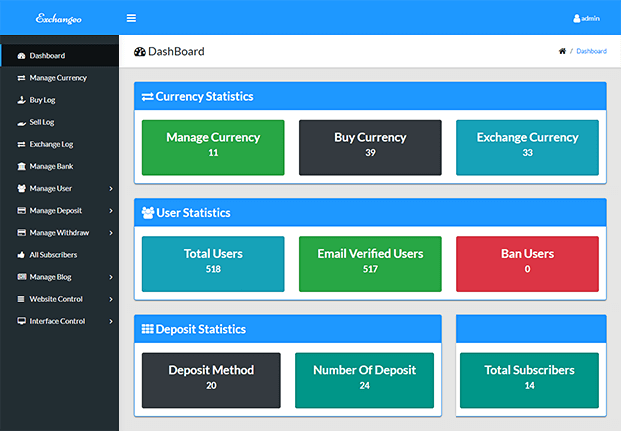Click the admin user icon
Image resolution: width=621 pixels, height=431 pixels.
point(577,18)
